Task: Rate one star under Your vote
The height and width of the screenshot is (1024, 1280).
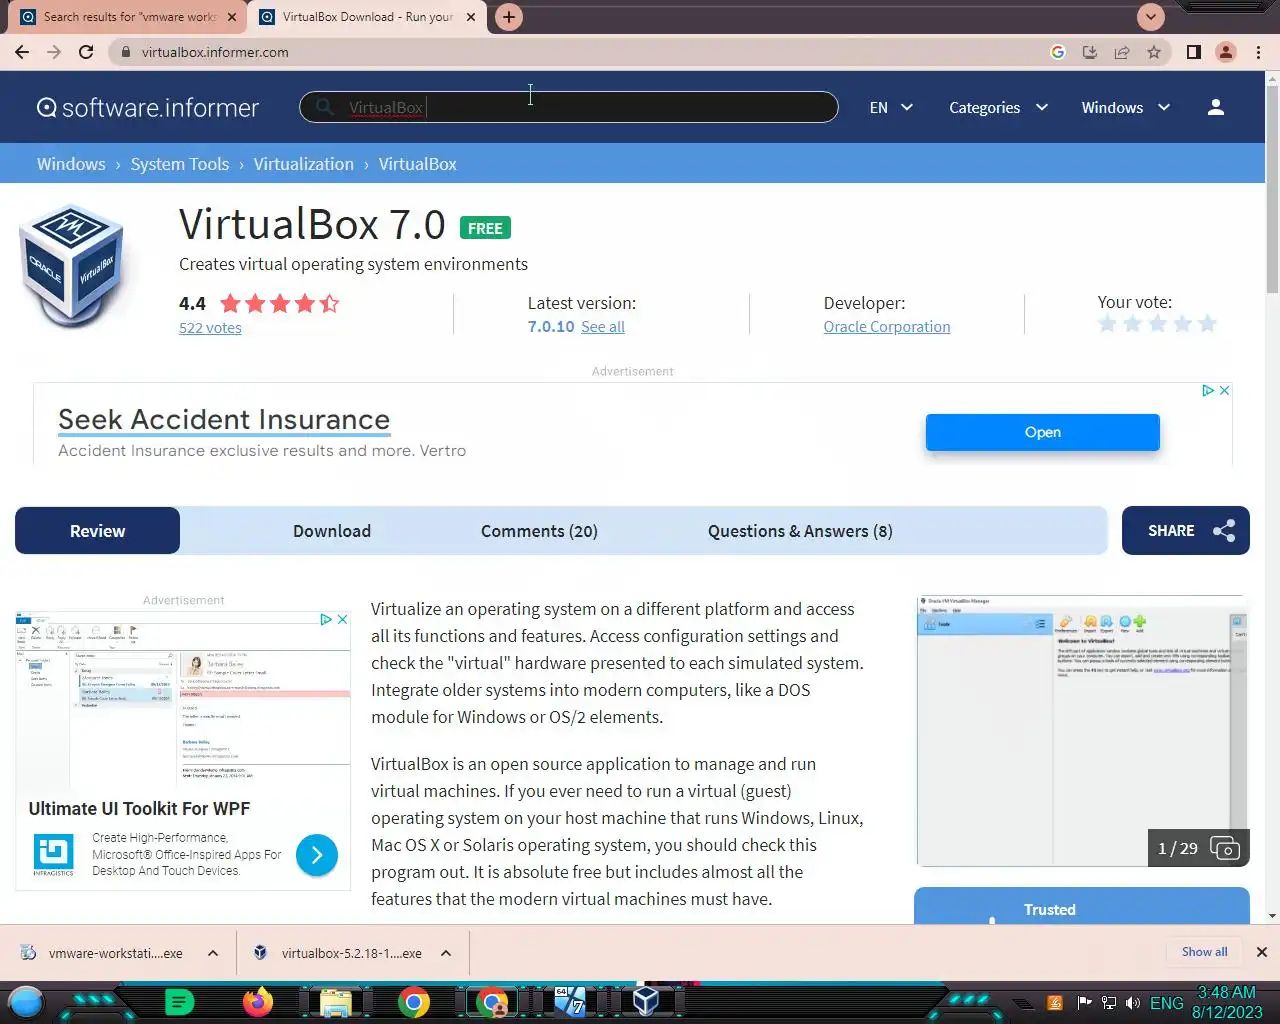Action: [x=1107, y=323]
